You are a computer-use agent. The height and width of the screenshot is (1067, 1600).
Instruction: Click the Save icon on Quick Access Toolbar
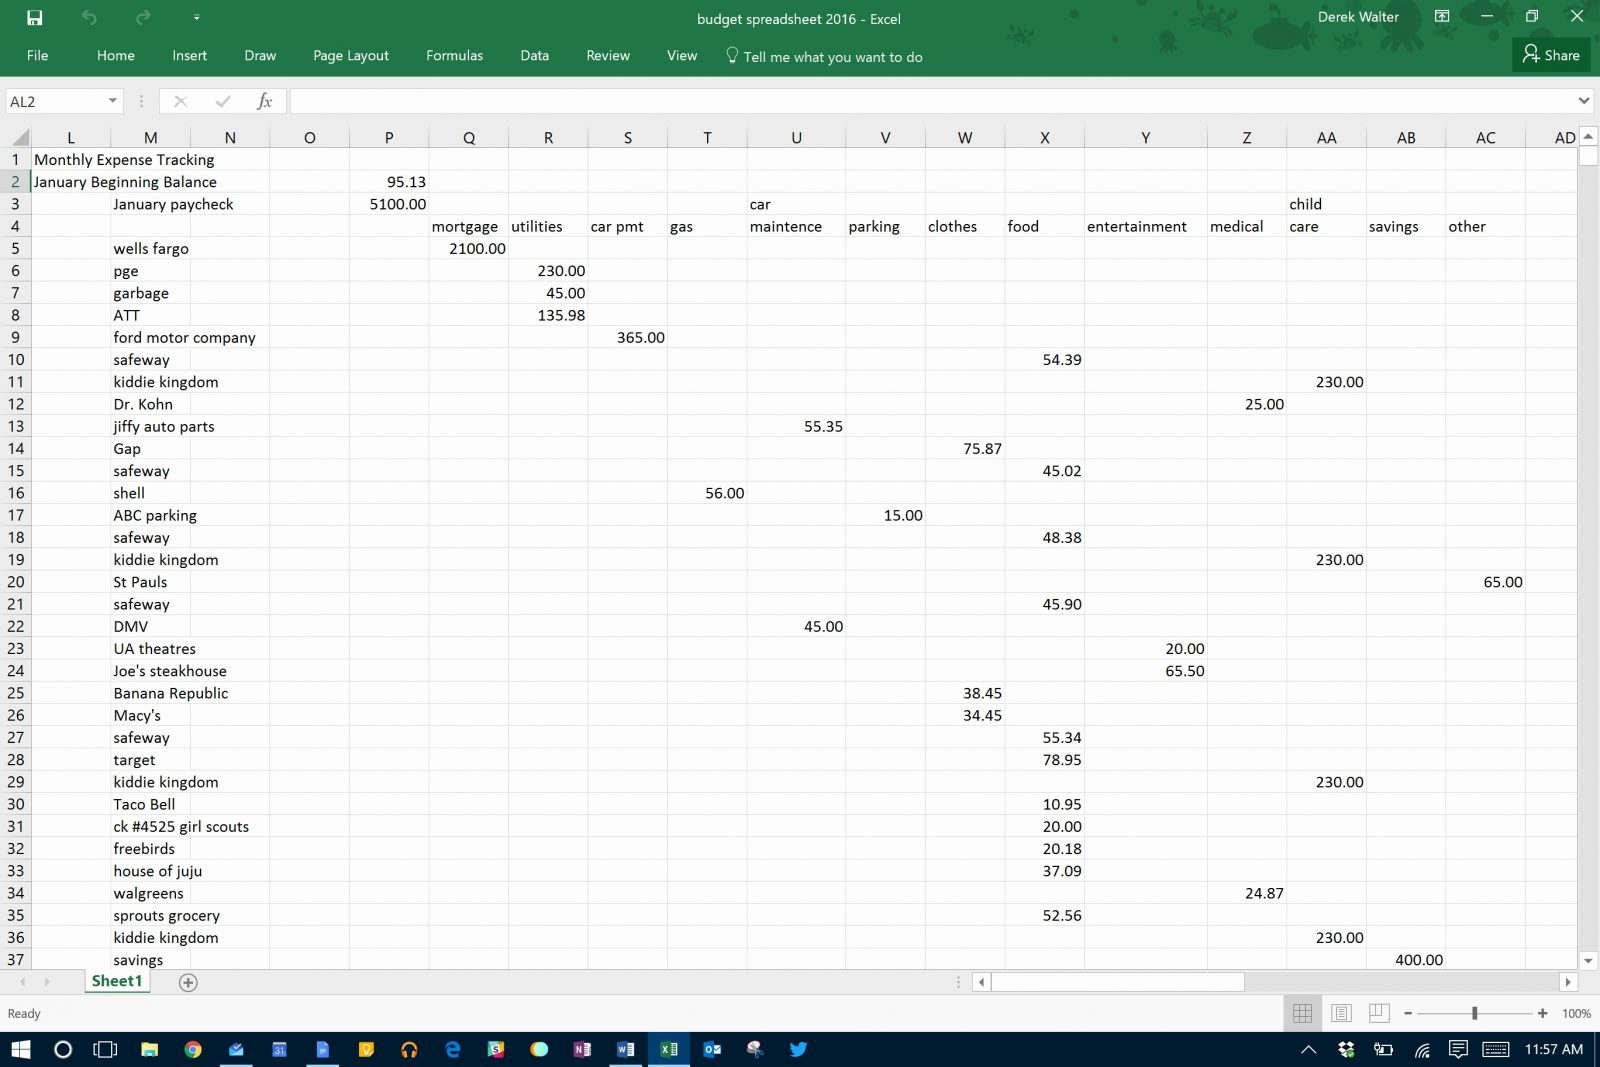tap(35, 17)
